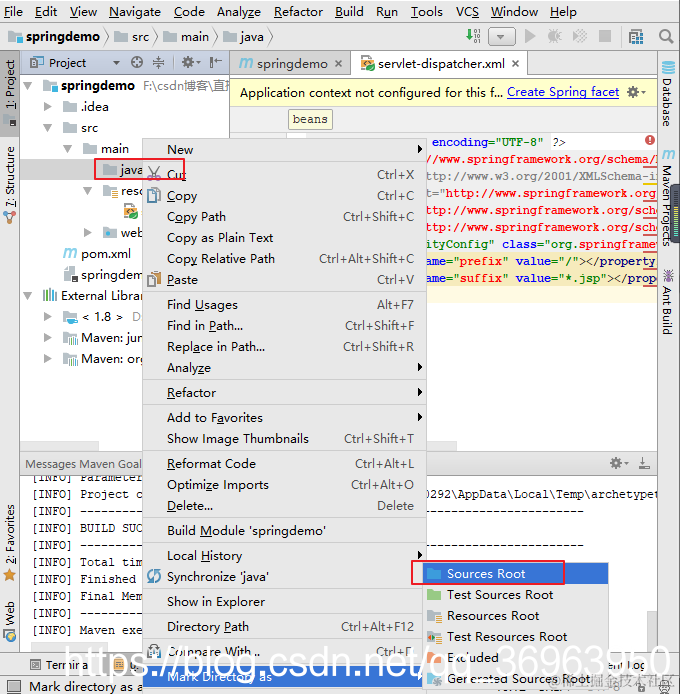
Task: Toggle the 1: Project tool window
Action: 10,92
